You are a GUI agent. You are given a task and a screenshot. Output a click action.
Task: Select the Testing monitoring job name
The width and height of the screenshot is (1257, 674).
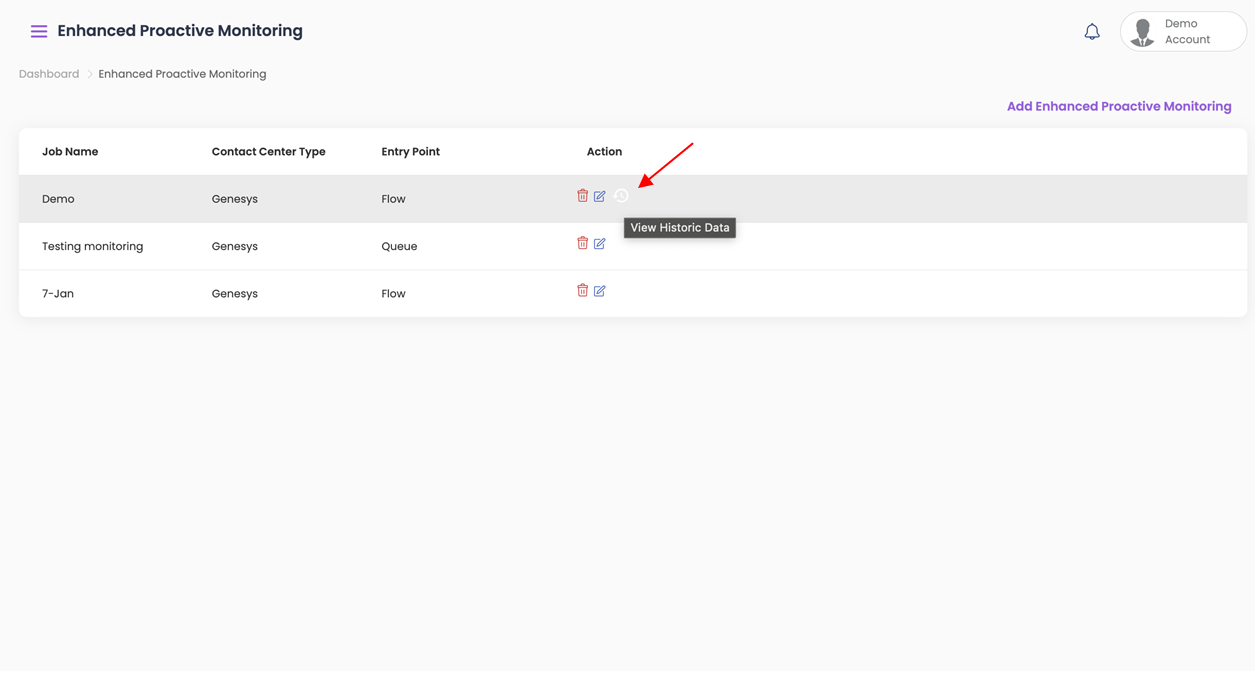tap(92, 246)
